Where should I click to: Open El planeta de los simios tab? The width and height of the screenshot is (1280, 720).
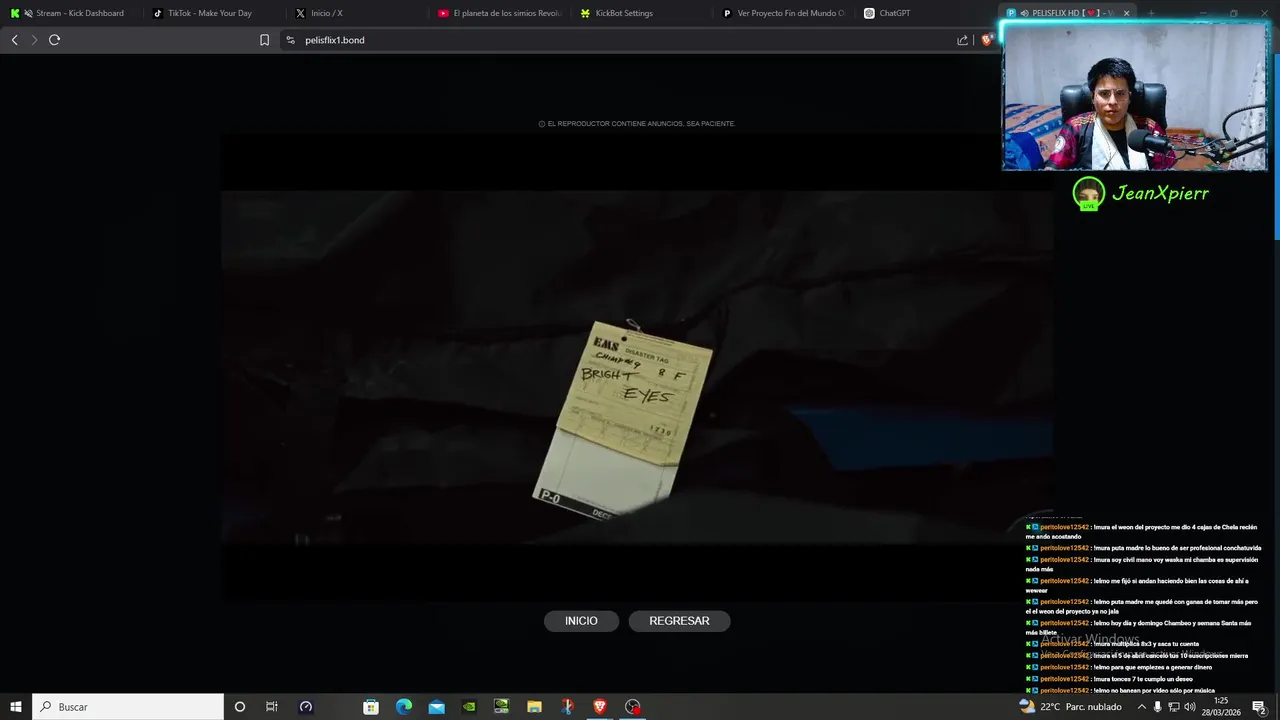(500, 13)
